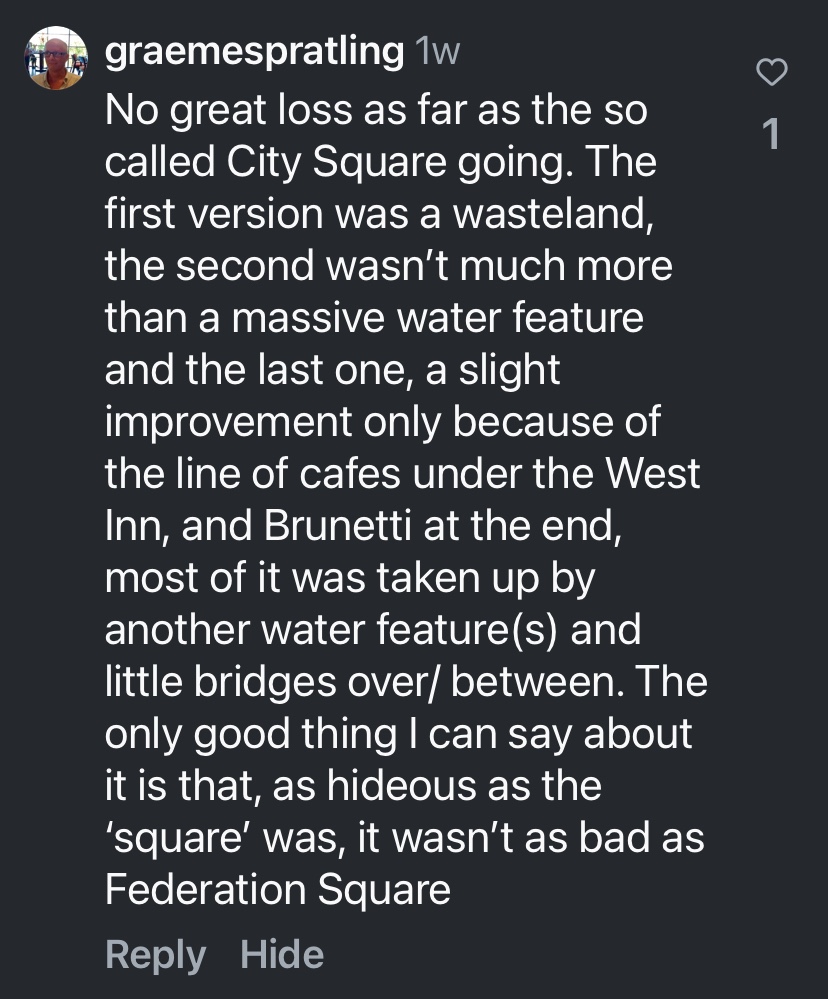Like the comment with the heart icon
Viewport: 828px width, 999px height.
(771, 72)
